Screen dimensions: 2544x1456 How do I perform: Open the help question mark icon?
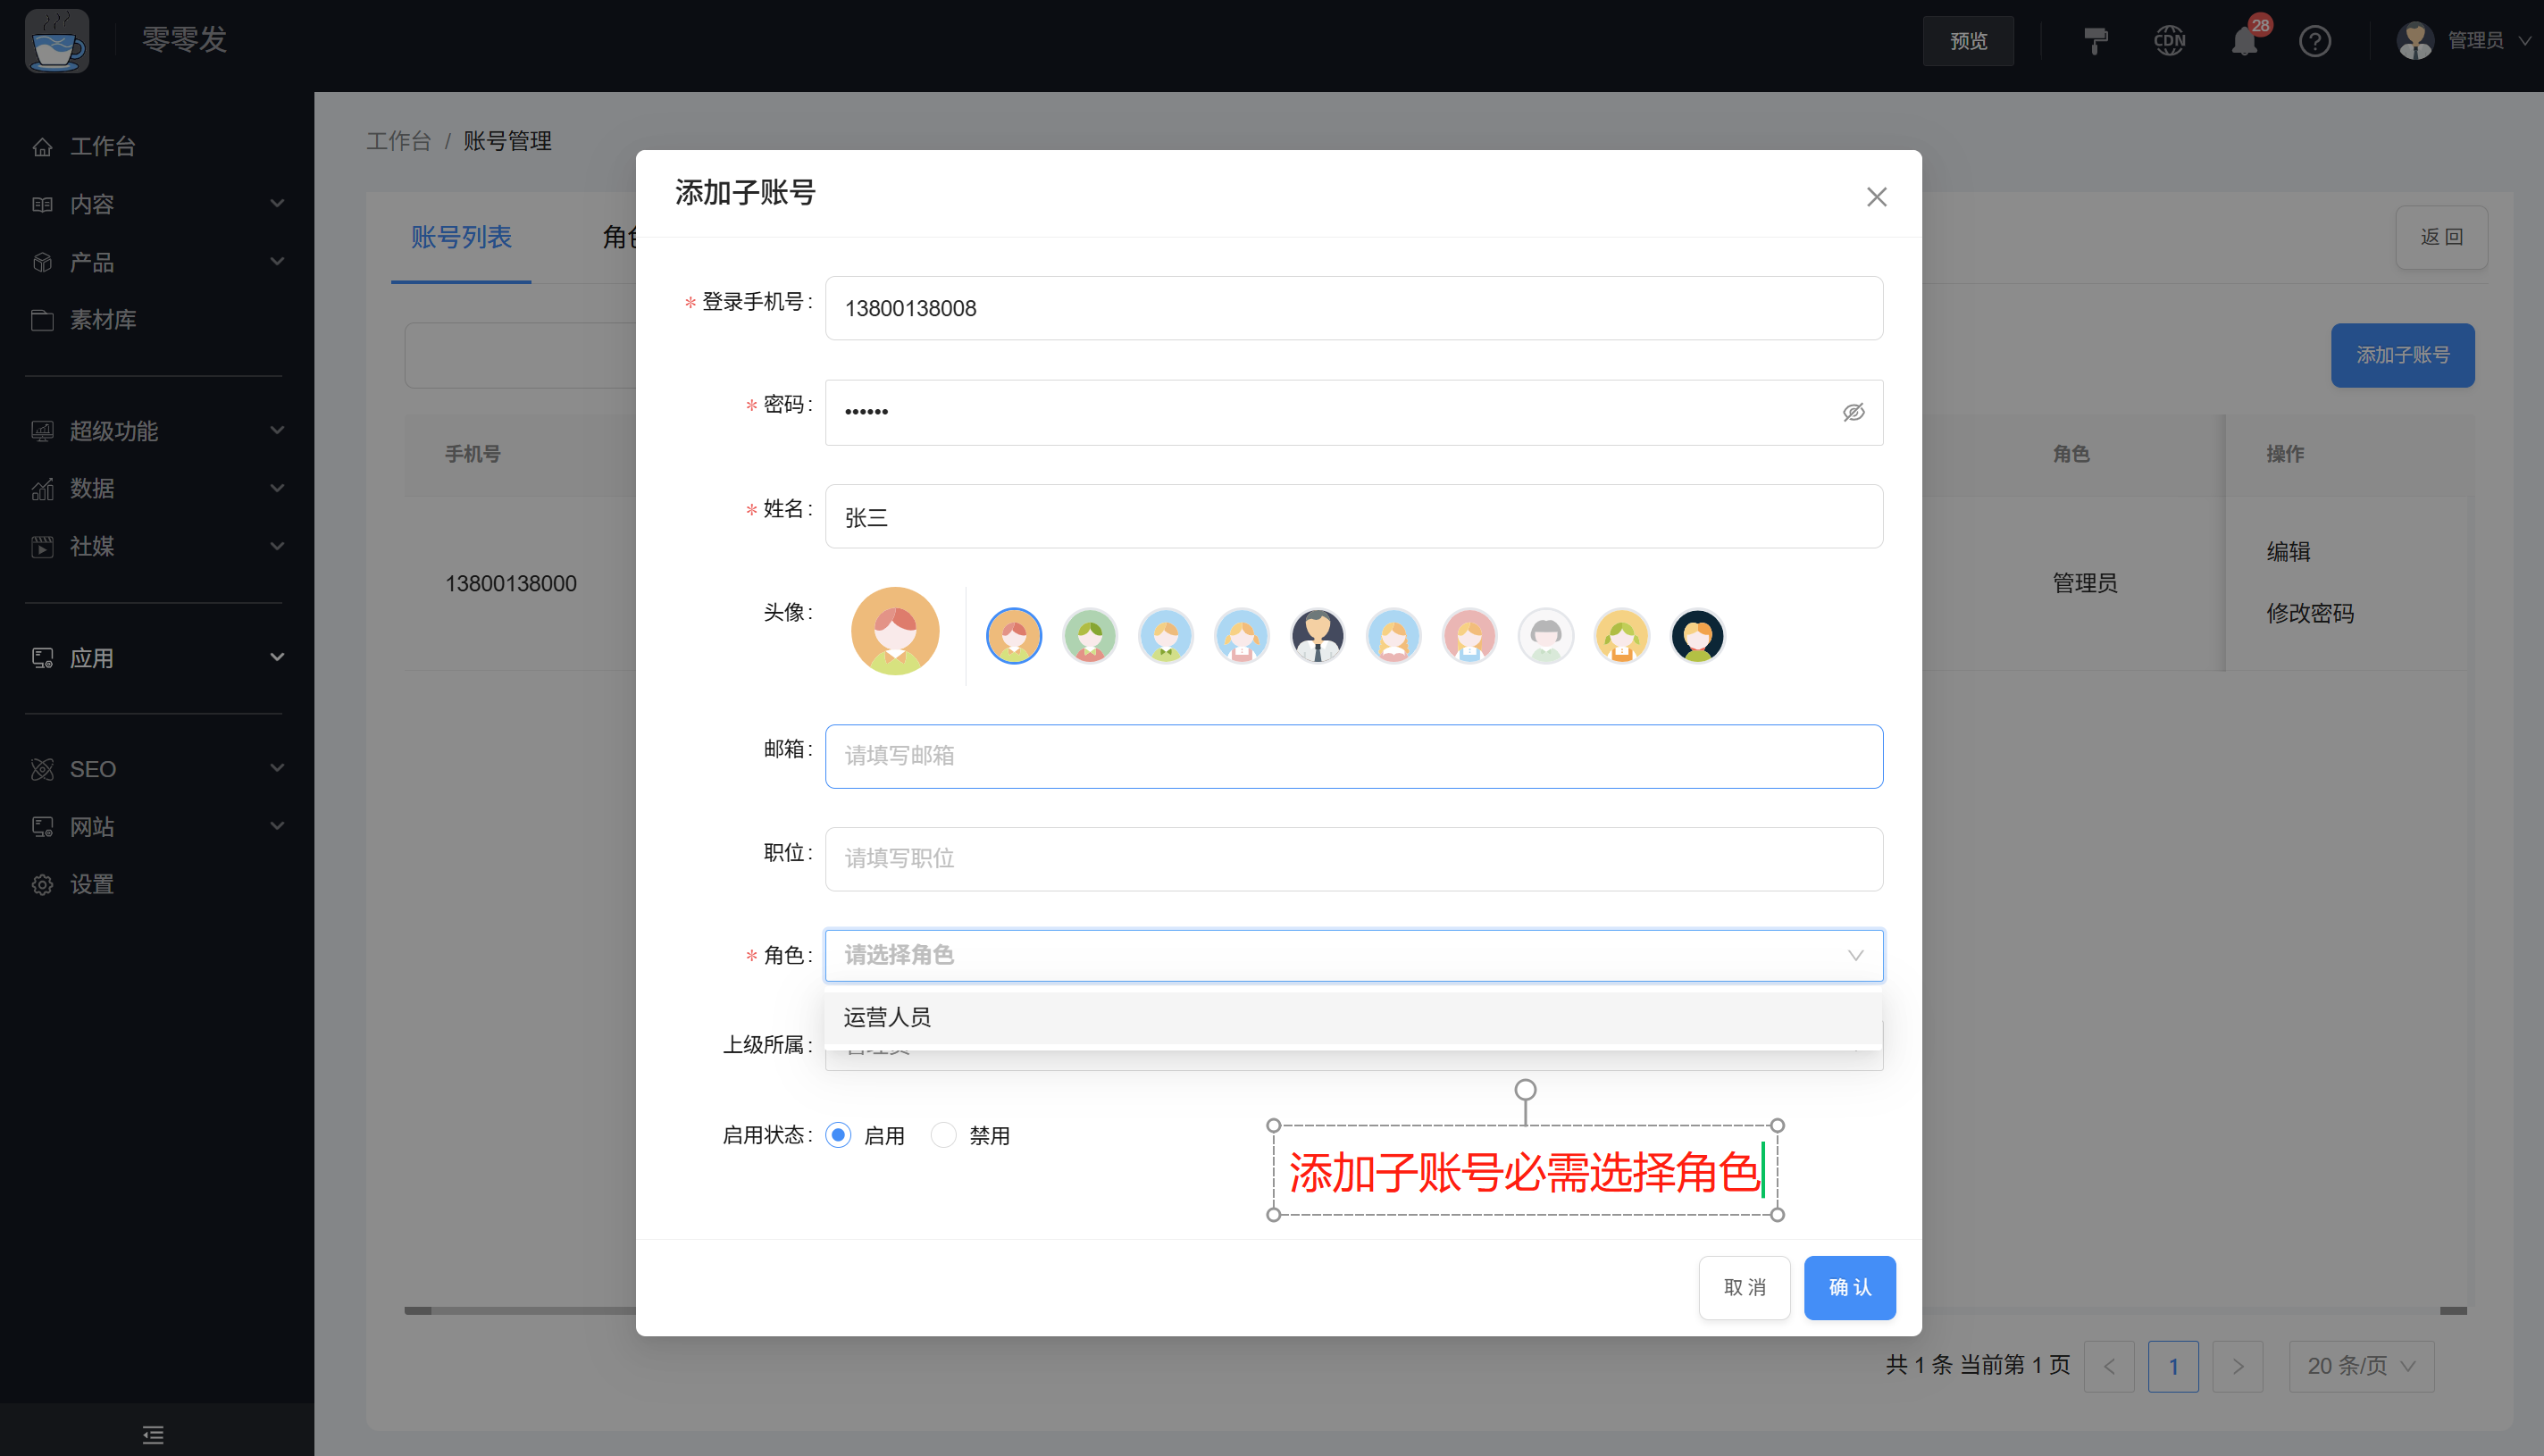click(x=2315, y=41)
